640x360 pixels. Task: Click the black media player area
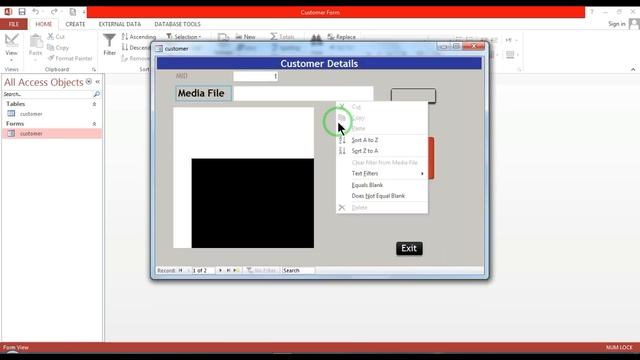[x=253, y=203]
